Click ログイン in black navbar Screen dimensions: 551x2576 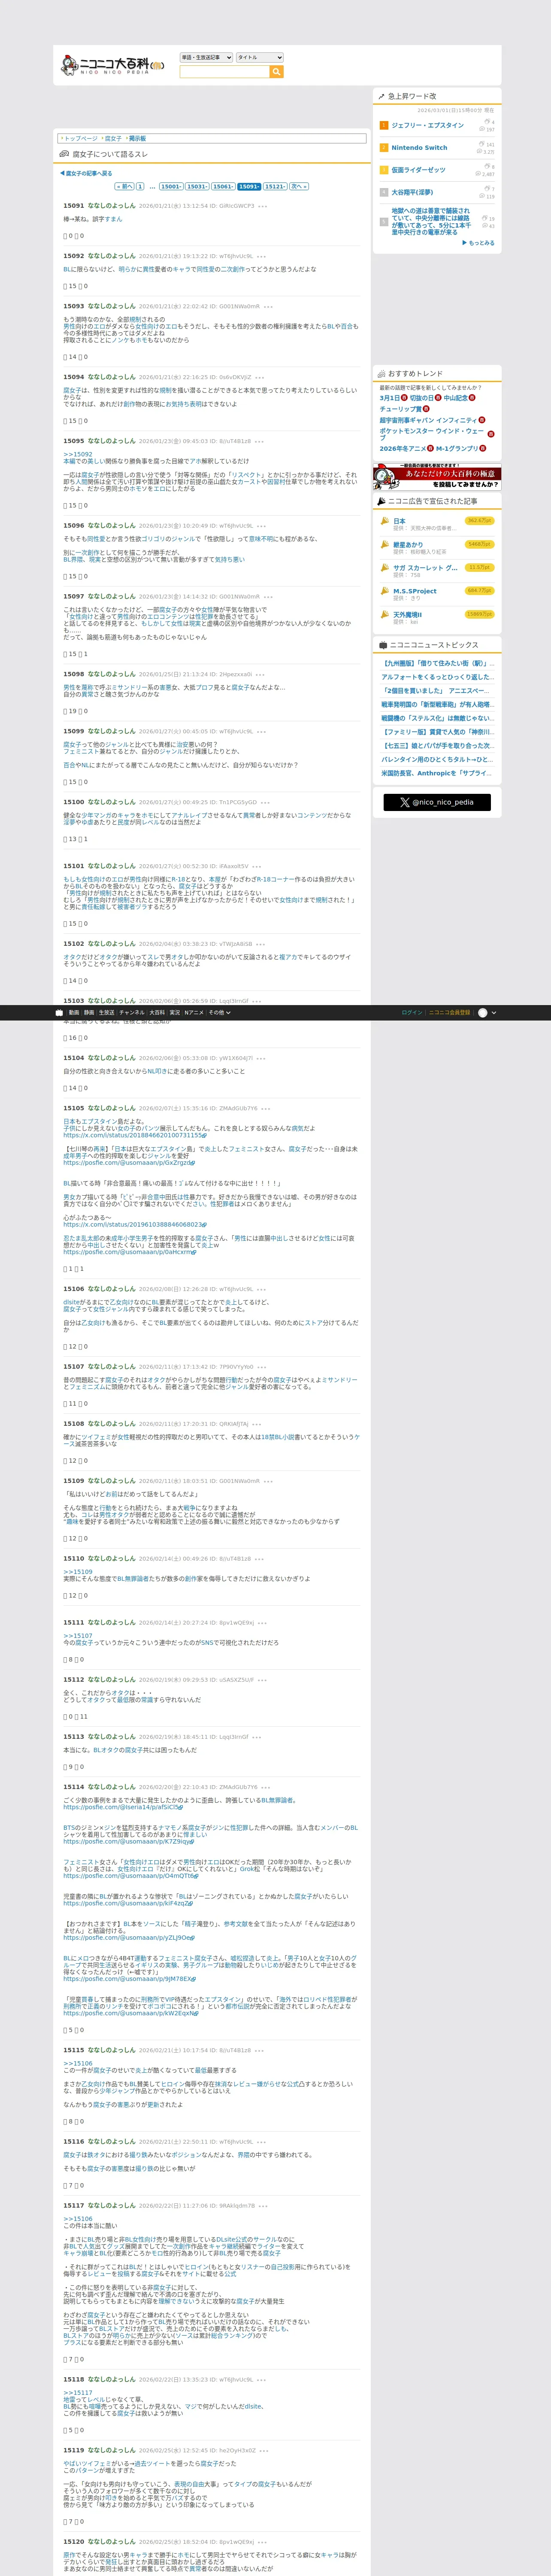(412, 1012)
